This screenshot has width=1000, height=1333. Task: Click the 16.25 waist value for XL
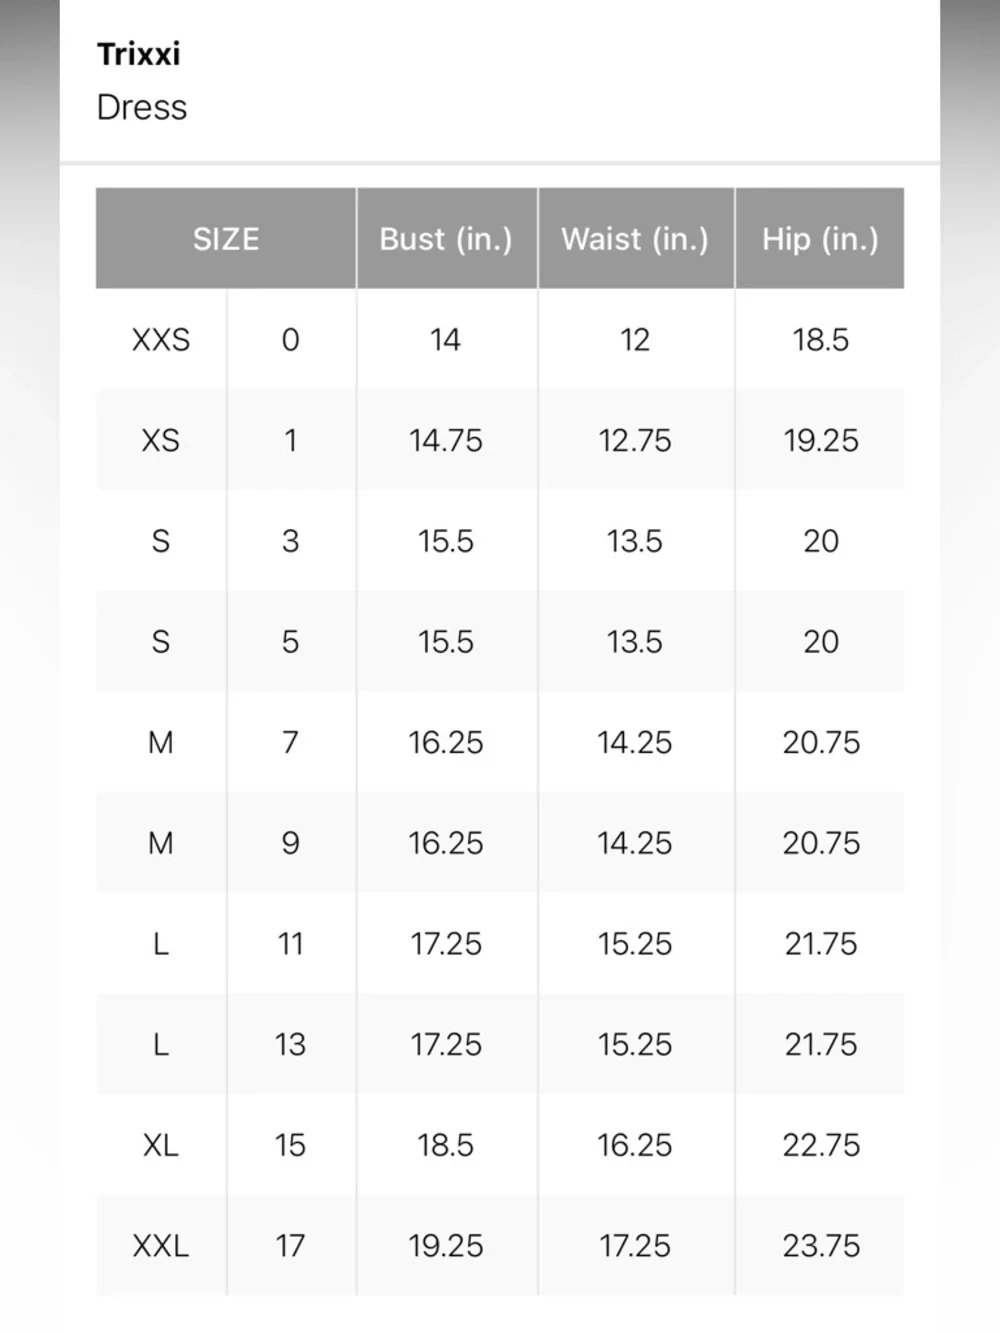(635, 1145)
